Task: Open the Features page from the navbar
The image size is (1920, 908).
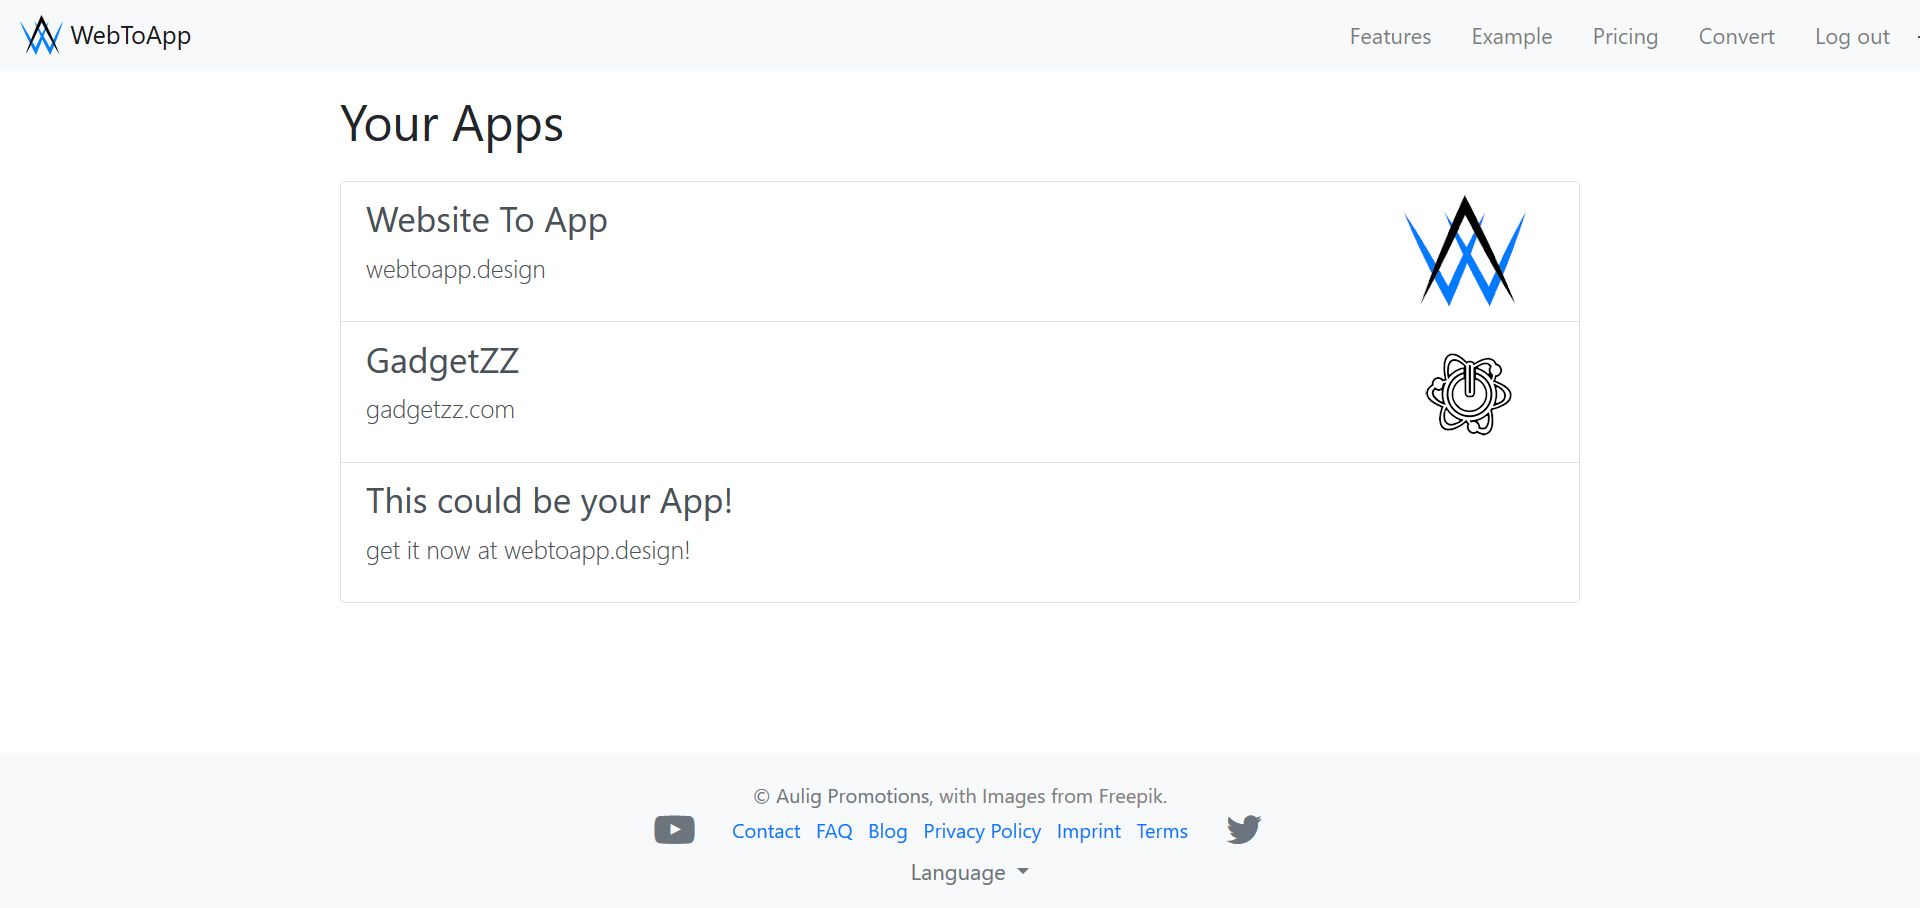Action: (1390, 36)
